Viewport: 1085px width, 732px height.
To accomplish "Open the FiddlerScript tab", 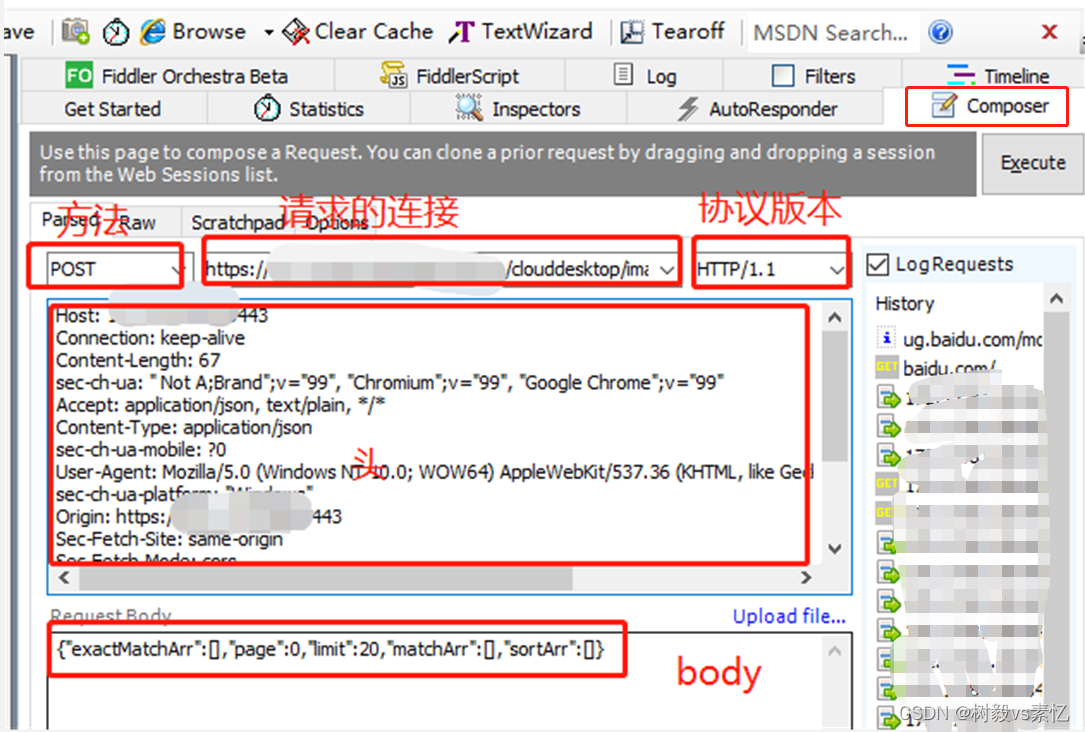I will [x=450, y=75].
